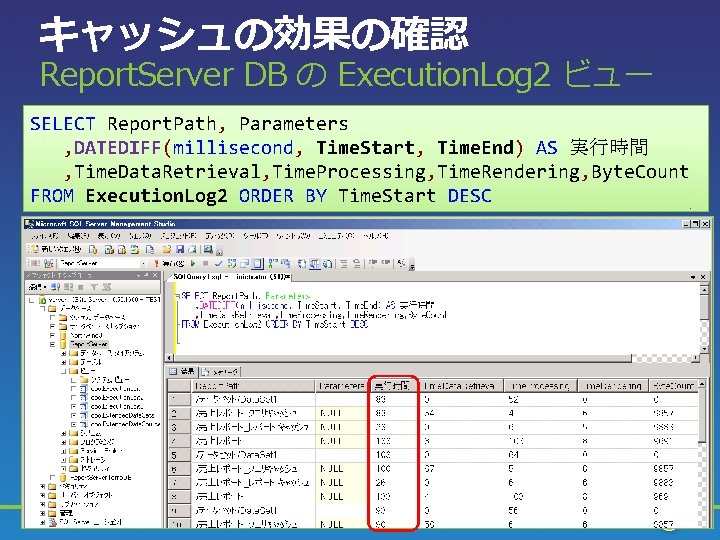Expand the テーブル folder under ReportServer
Viewport: 720px width, 540px height.
[63, 362]
